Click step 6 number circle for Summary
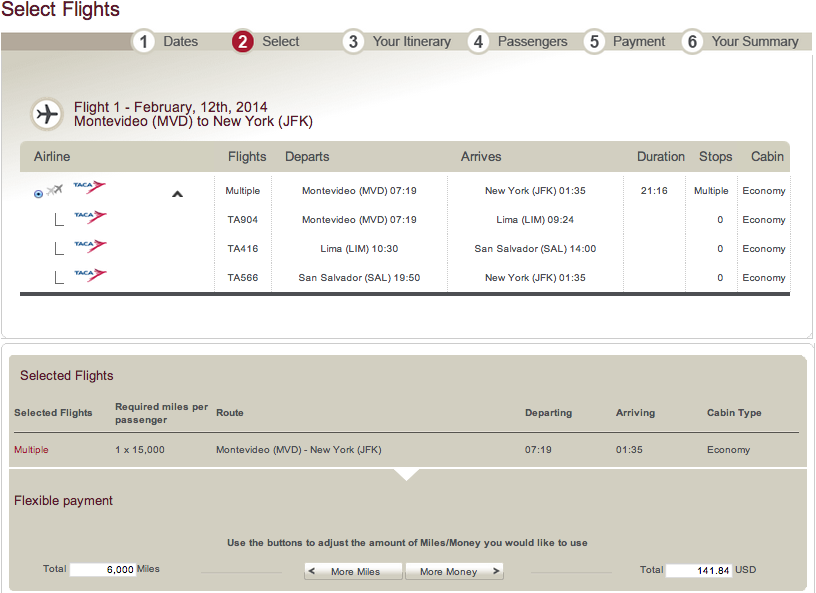 [691, 42]
